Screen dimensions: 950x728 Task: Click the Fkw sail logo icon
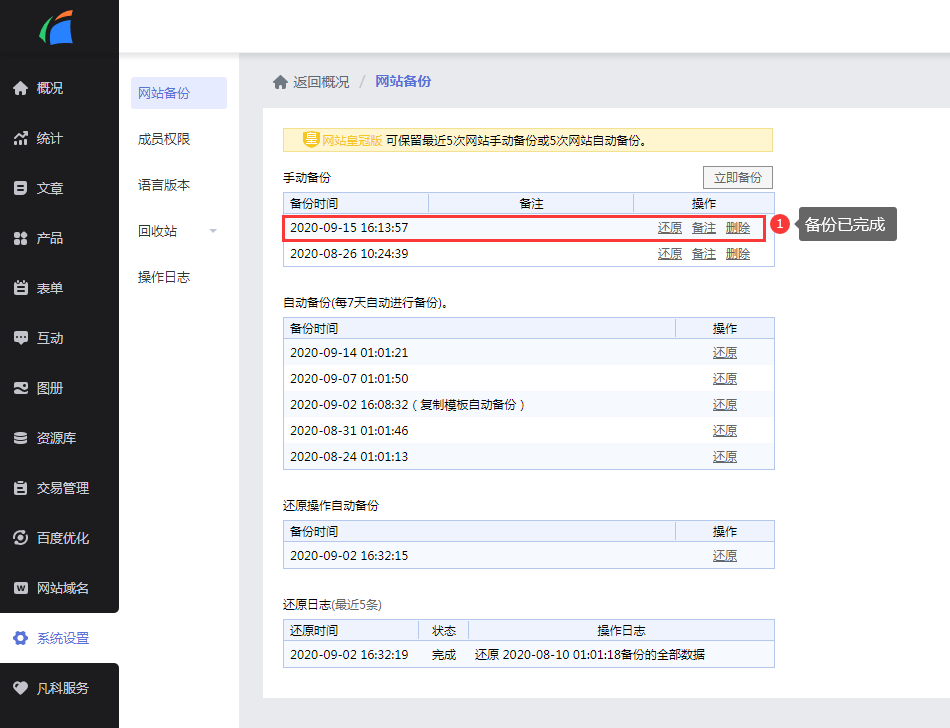coord(56,28)
